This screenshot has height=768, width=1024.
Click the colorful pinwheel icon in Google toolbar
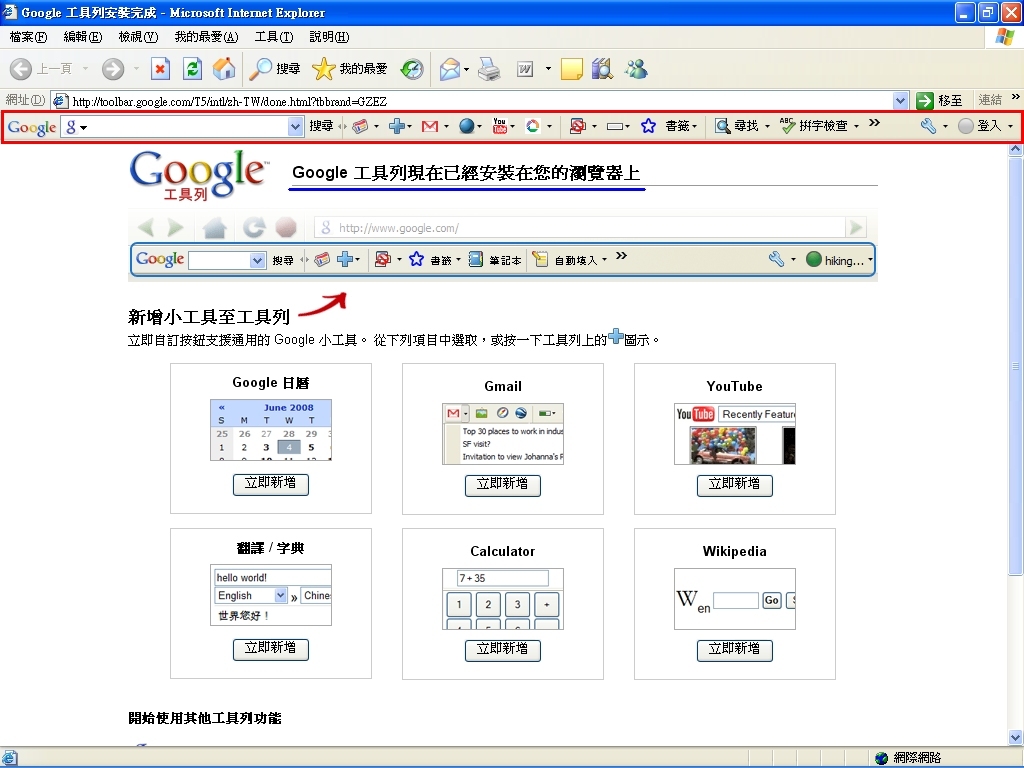(533, 126)
